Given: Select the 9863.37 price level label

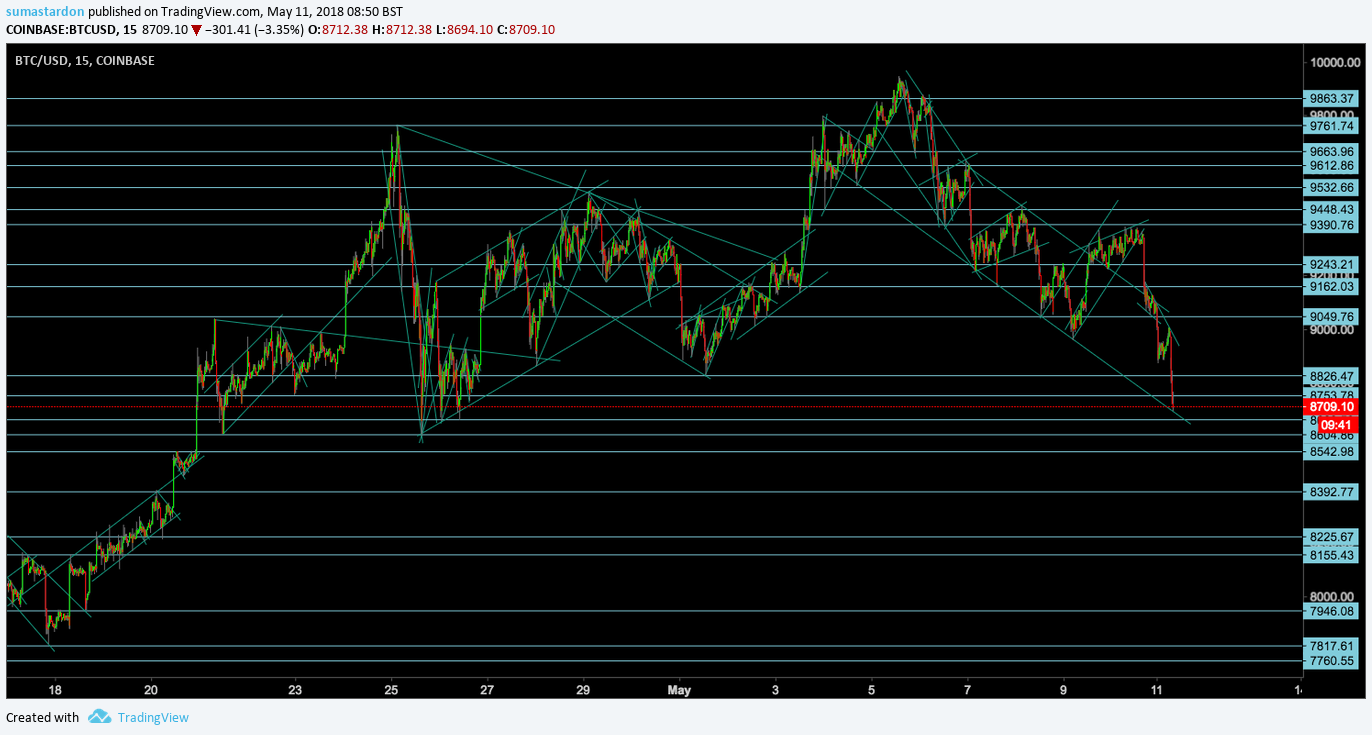Looking at the screenshot, I should (x=1332, y=98).
